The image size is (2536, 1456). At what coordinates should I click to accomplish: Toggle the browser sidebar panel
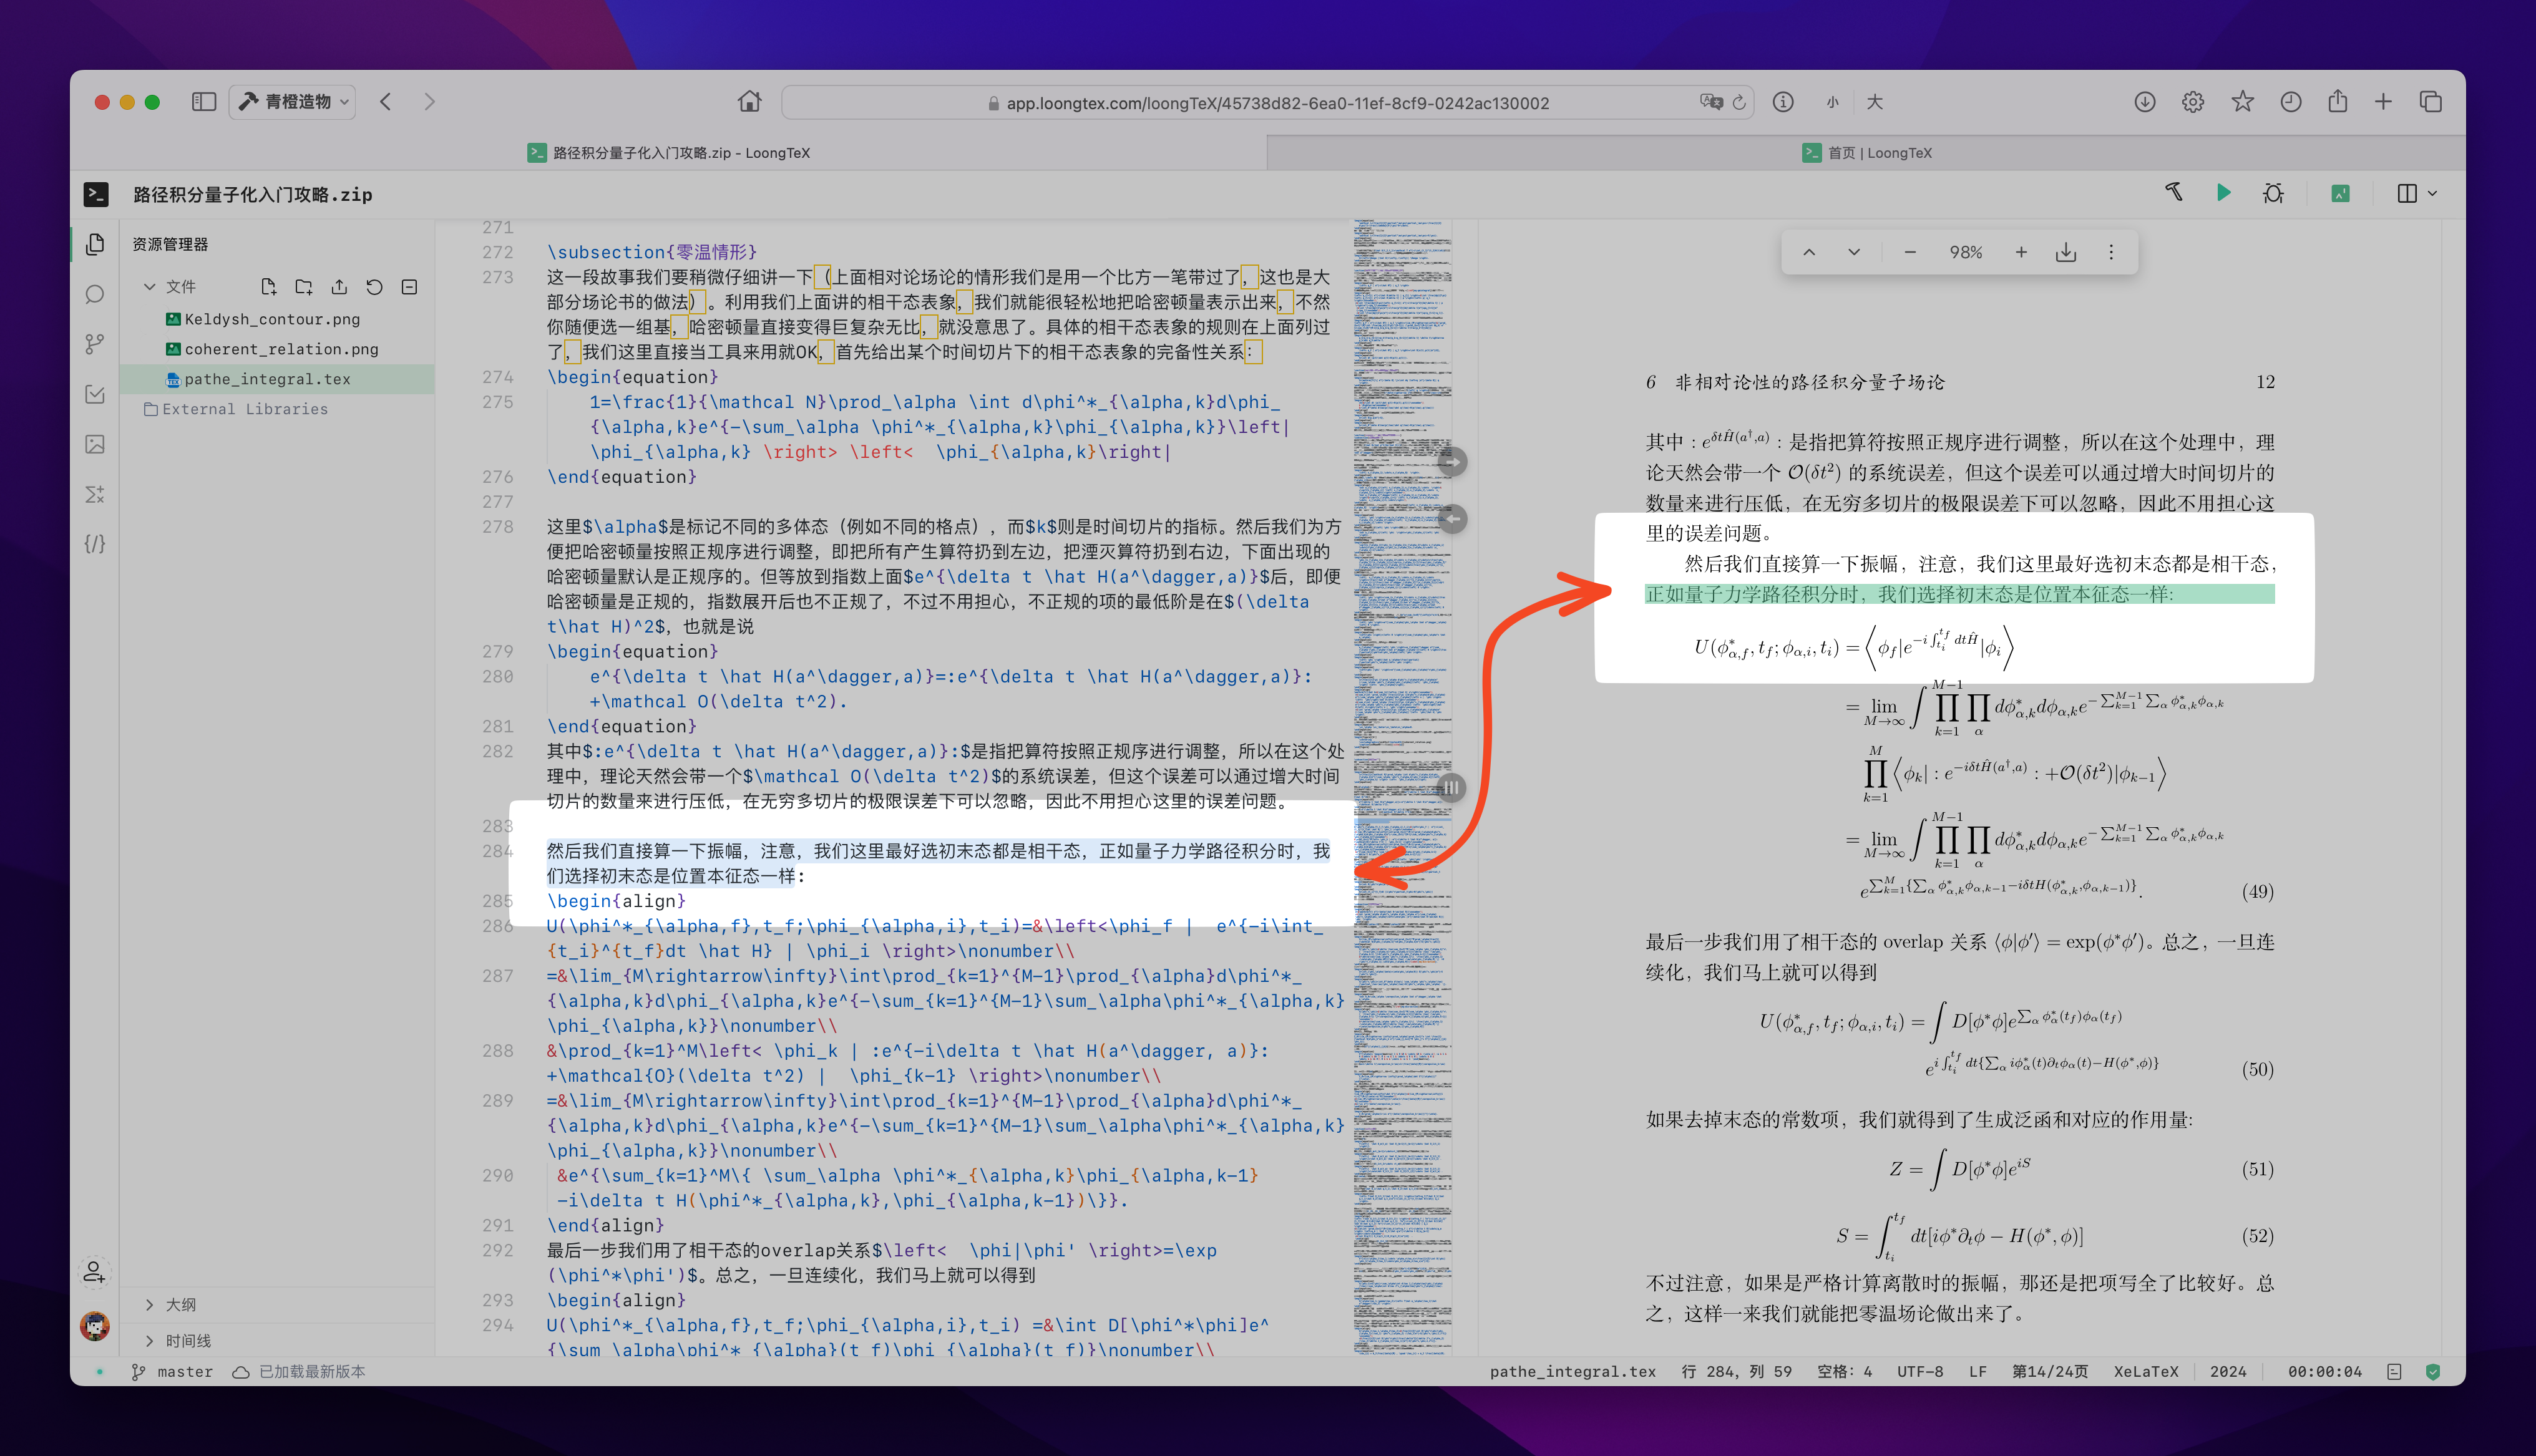(204, 102)
